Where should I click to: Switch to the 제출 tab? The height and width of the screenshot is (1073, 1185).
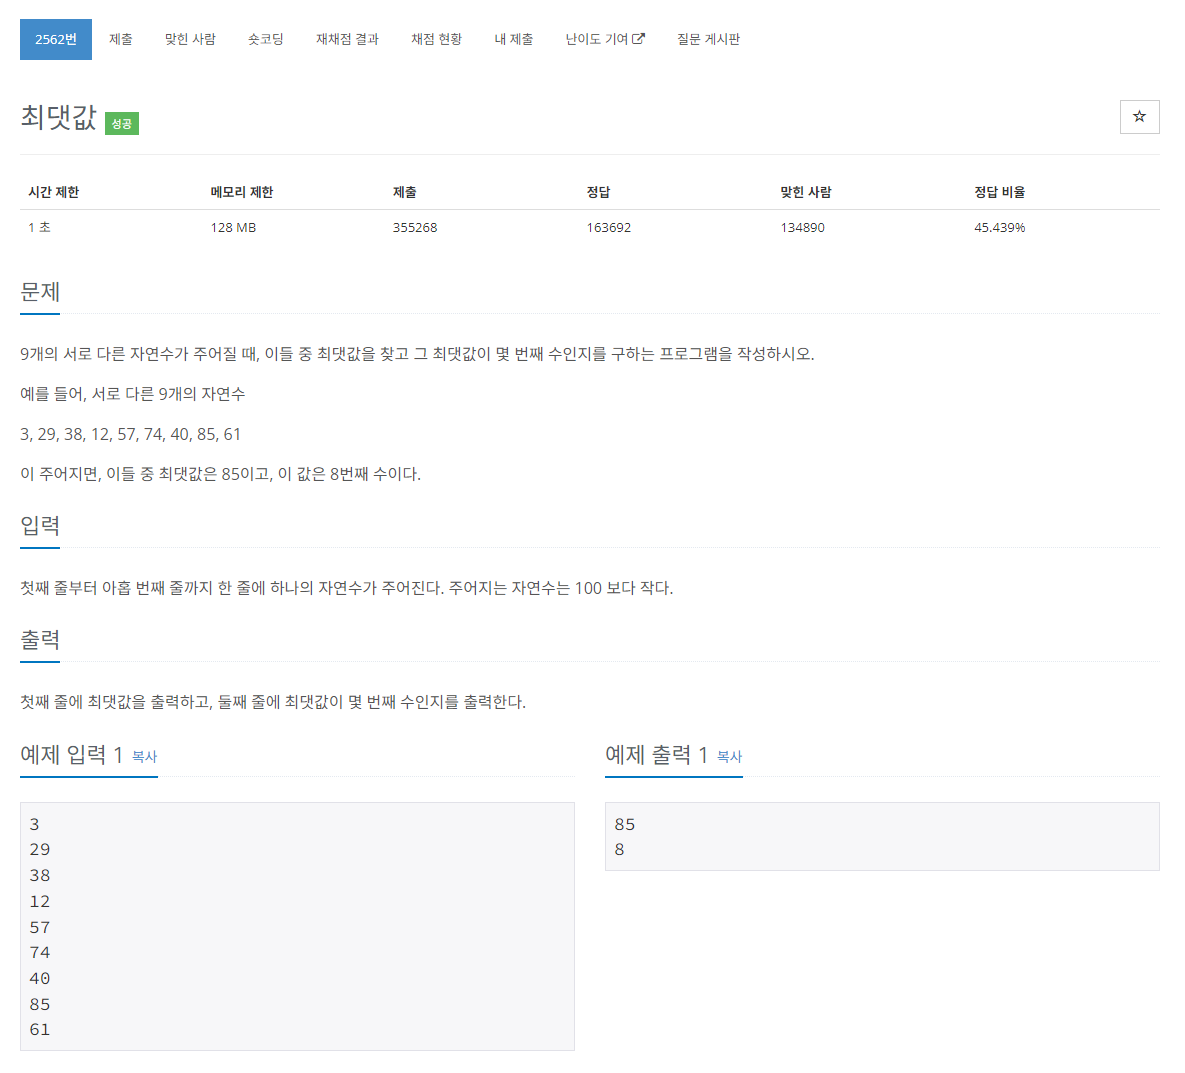(120, 39)
